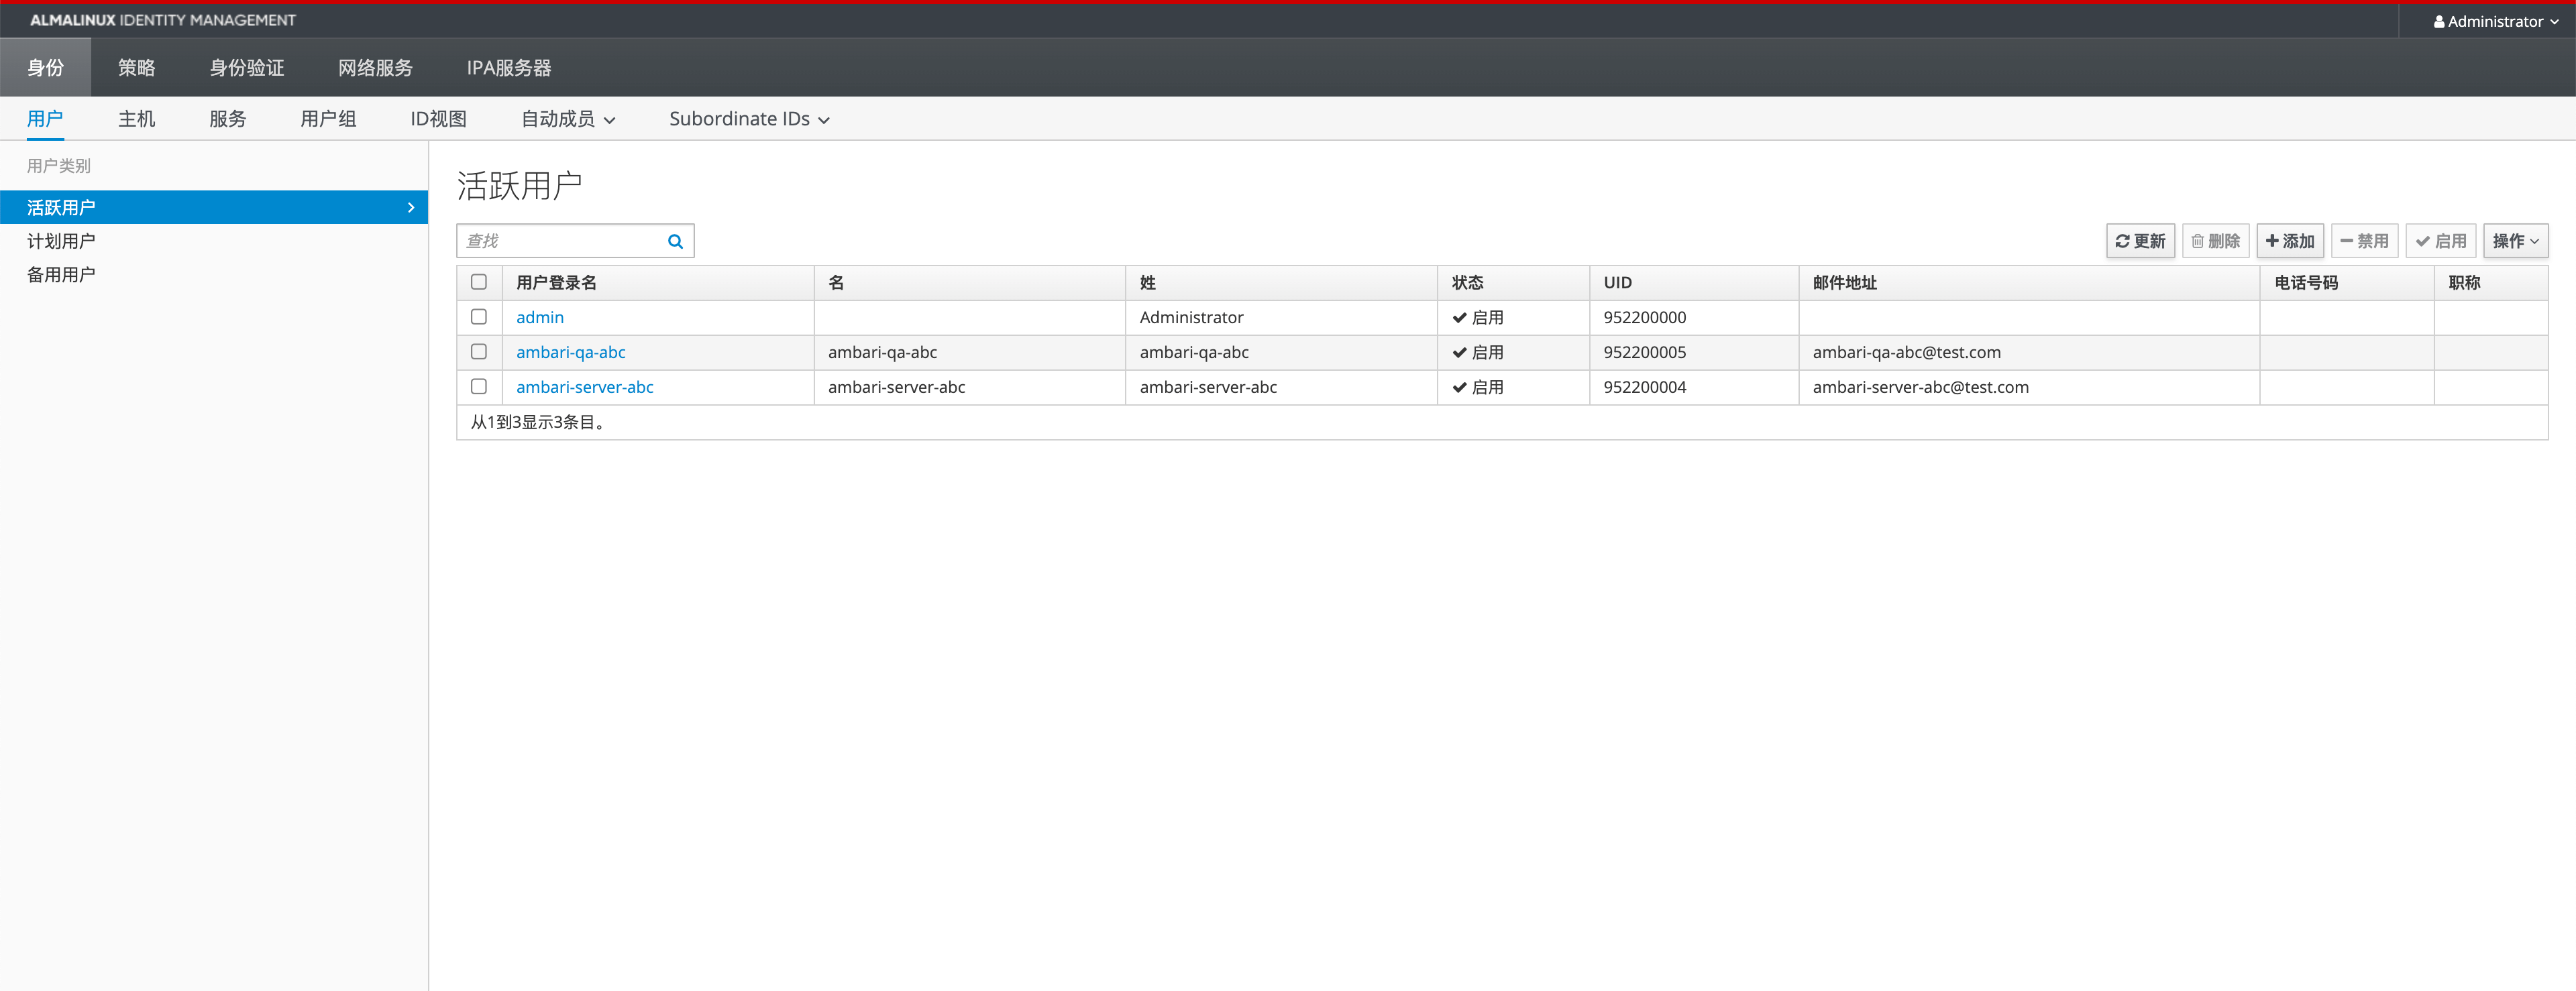
Task: Click the Add (添加) plus button
Action: 2289,241
